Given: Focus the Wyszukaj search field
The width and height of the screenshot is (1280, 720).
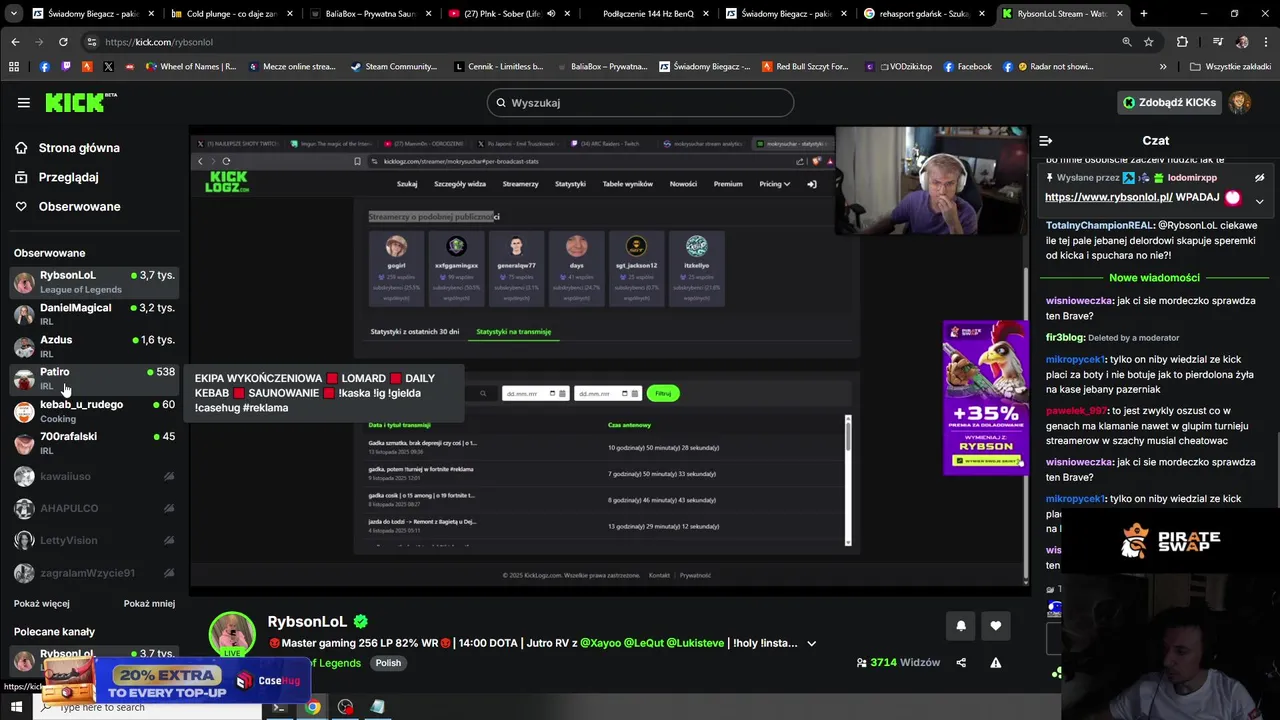Looking at the screenshot, I should [x=640, y=103].
